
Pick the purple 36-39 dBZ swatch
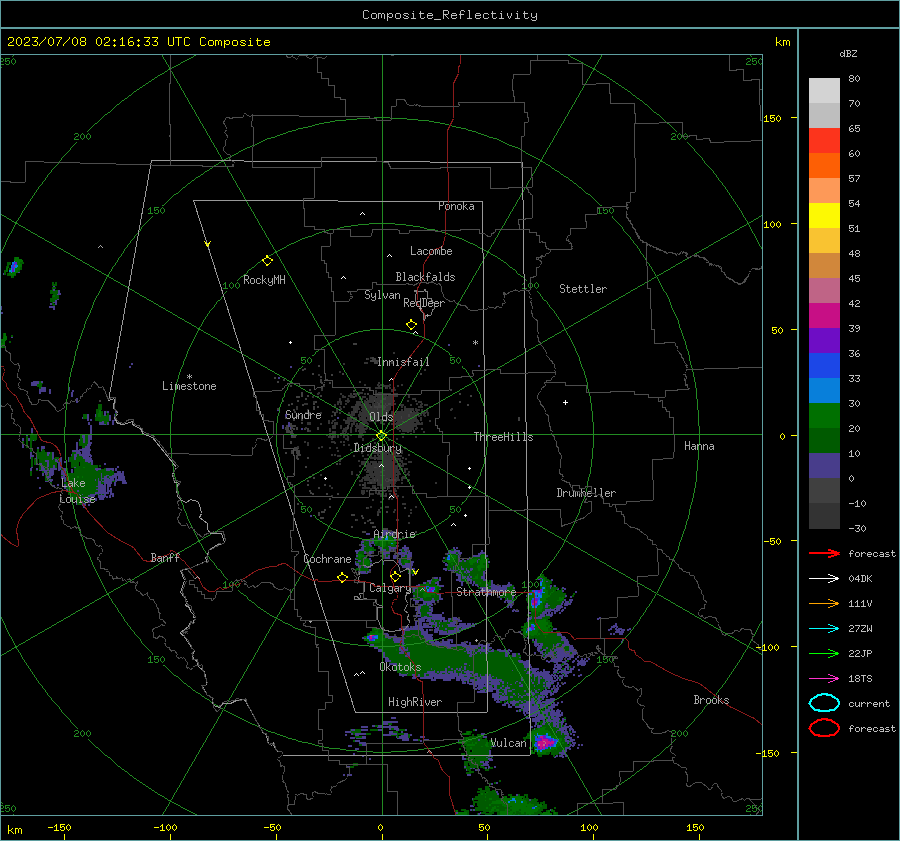(824, 341)
